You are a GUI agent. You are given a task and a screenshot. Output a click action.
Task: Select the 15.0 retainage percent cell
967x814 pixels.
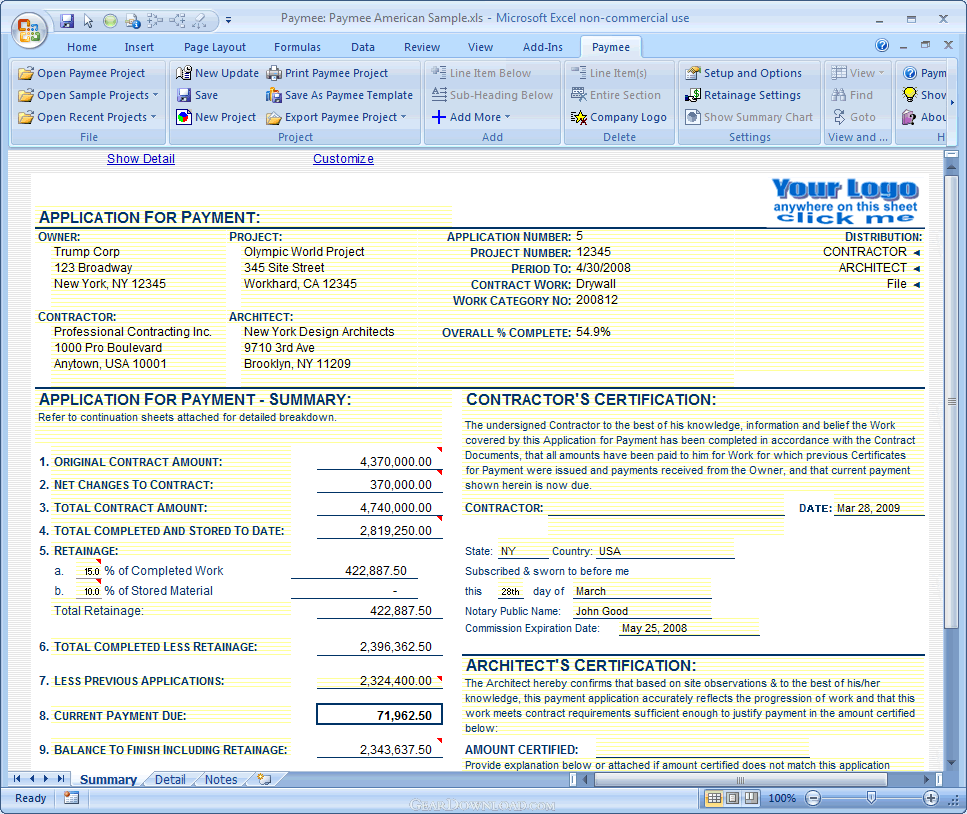pyautogui.click(x=89, y=571)
